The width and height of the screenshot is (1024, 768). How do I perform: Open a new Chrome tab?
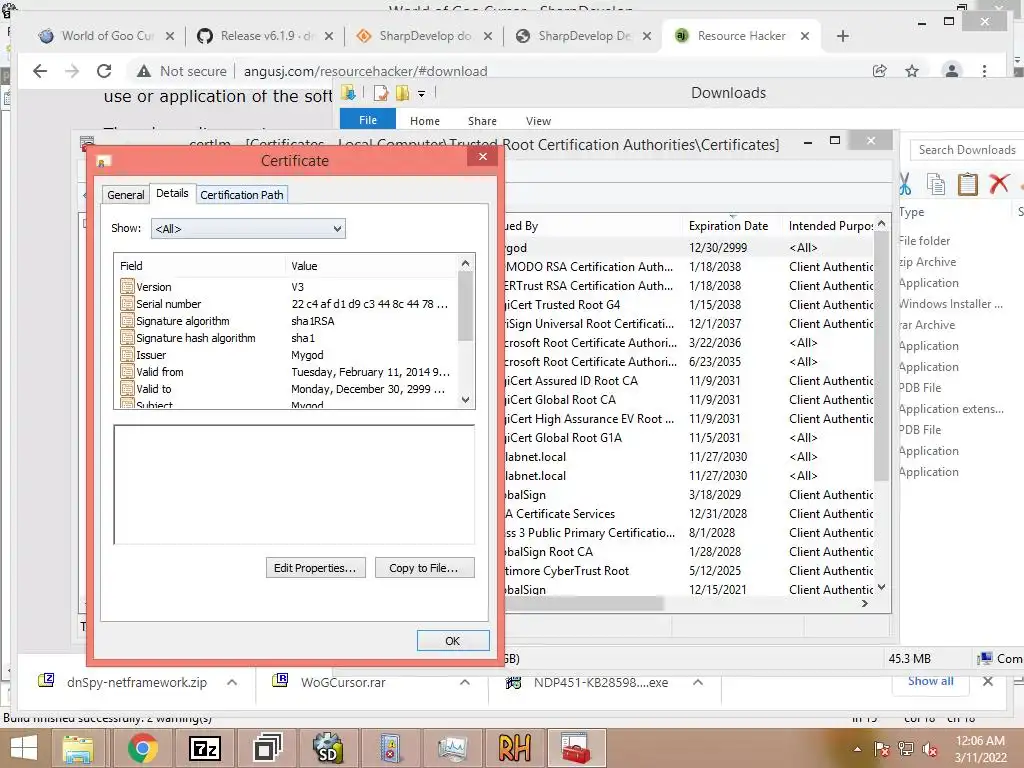842,36
